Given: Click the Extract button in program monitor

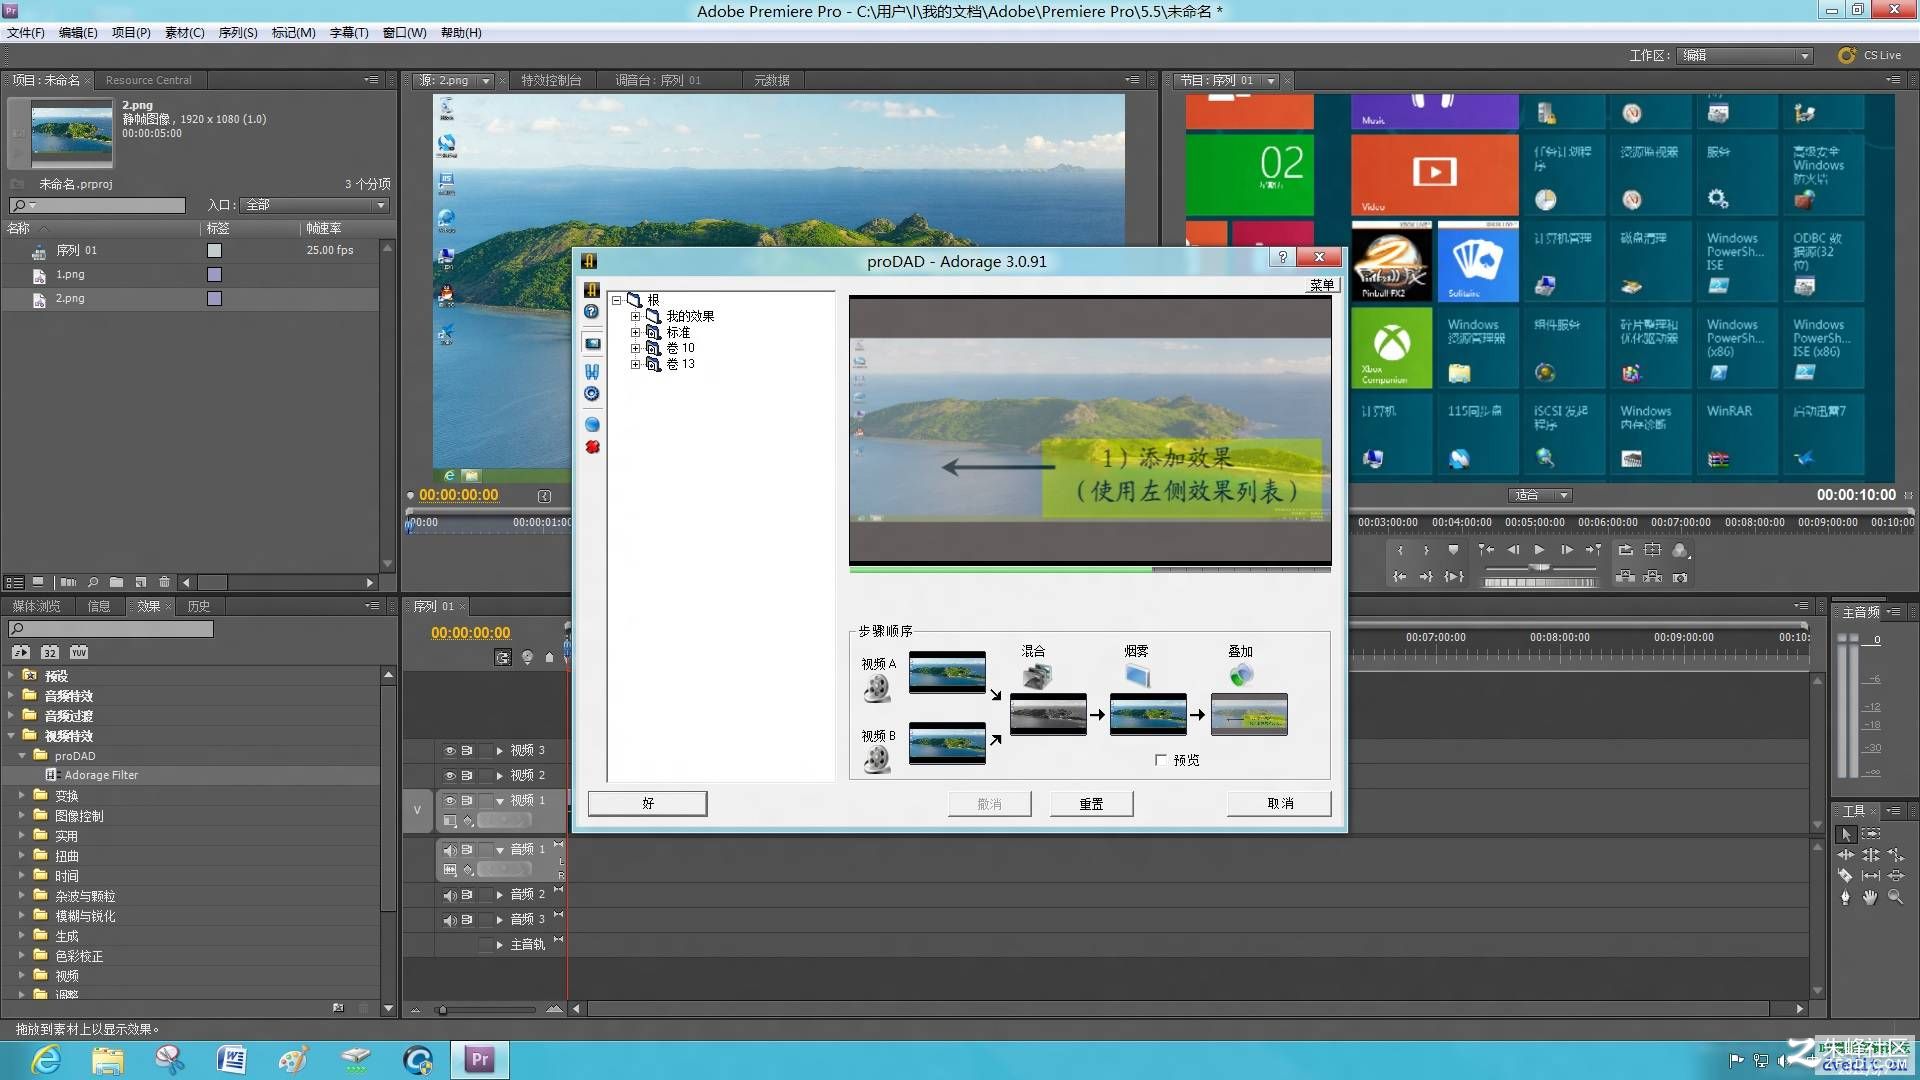Looking at the screenshot, I should tap(1653, 577).
